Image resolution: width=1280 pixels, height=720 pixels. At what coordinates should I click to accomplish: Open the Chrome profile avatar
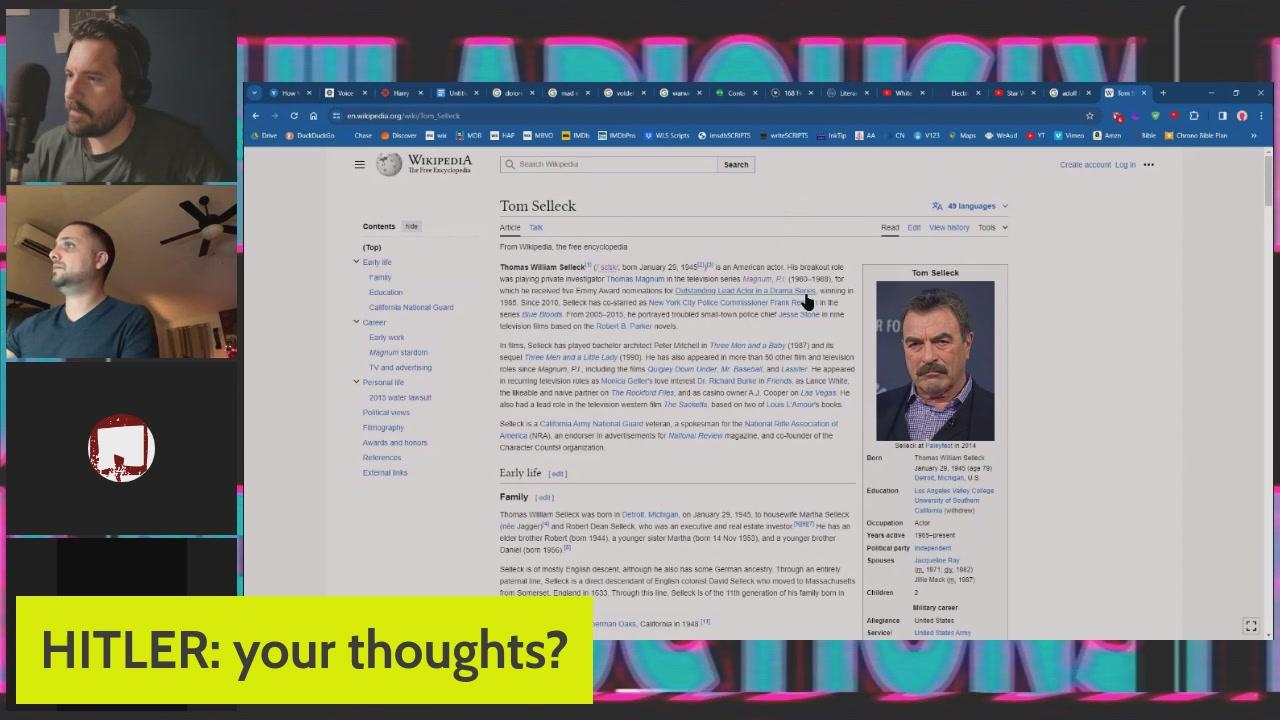tap(1241, 116)
